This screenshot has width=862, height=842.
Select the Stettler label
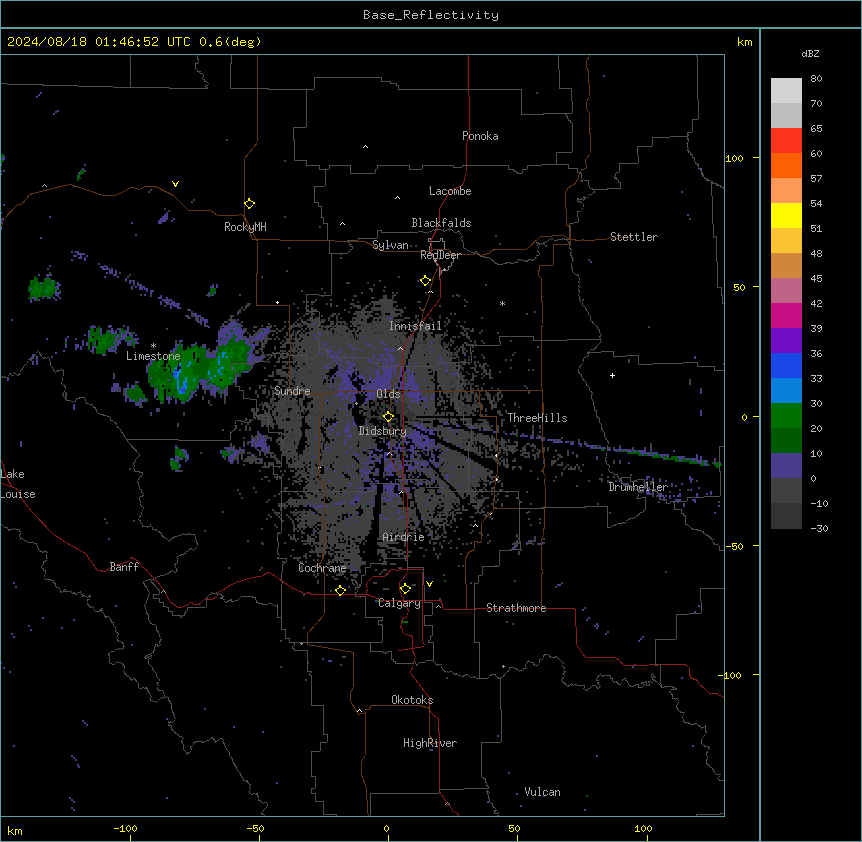pos(634,237)
